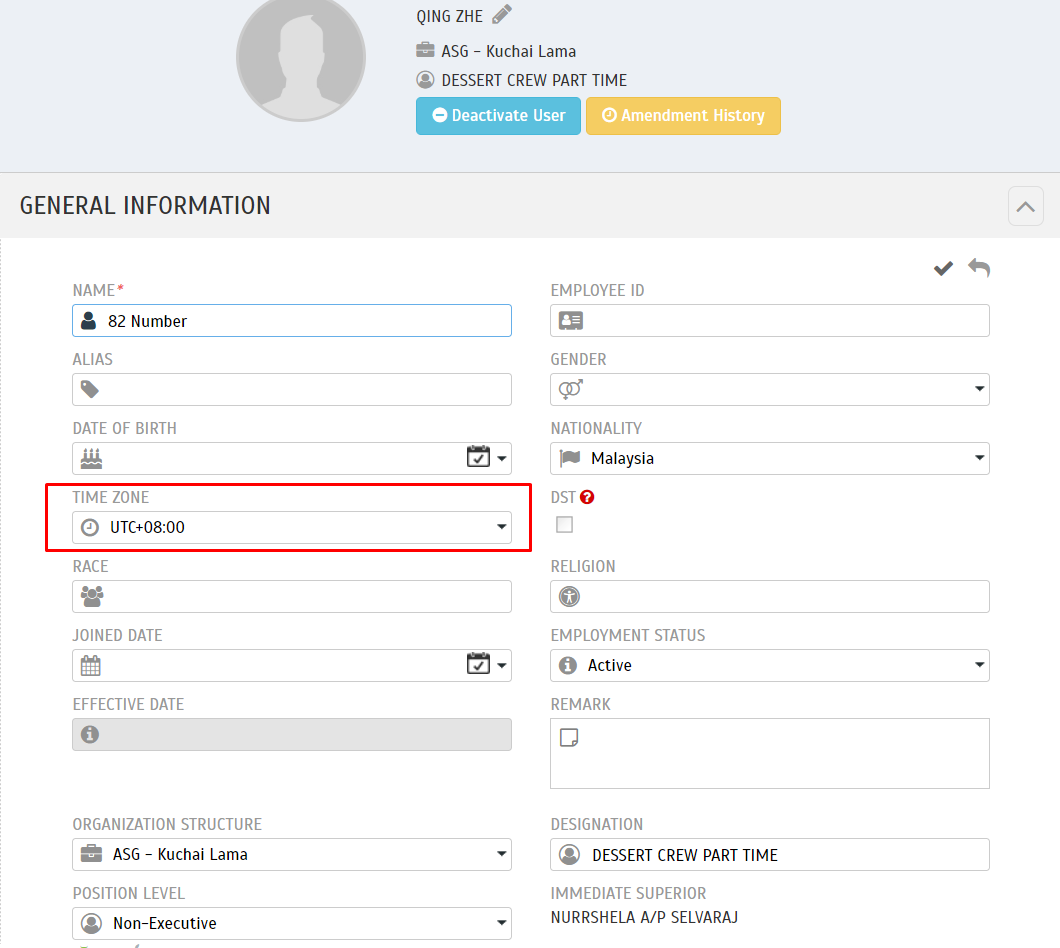Screen dimensions: 1060x948
Task: Click the ID card icon in Employee ID field
Action: (x=569, y=320)
